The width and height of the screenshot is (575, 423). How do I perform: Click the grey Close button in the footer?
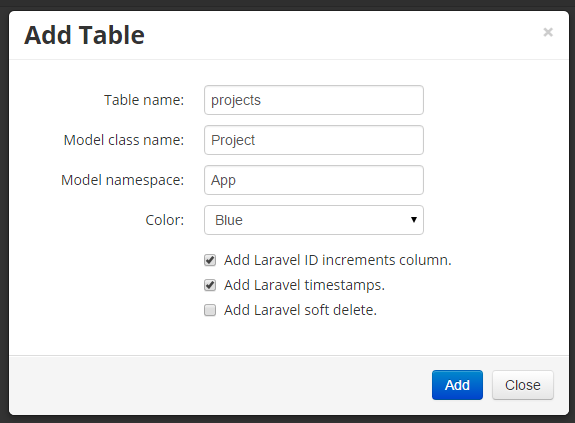click(x=523, y=385)
